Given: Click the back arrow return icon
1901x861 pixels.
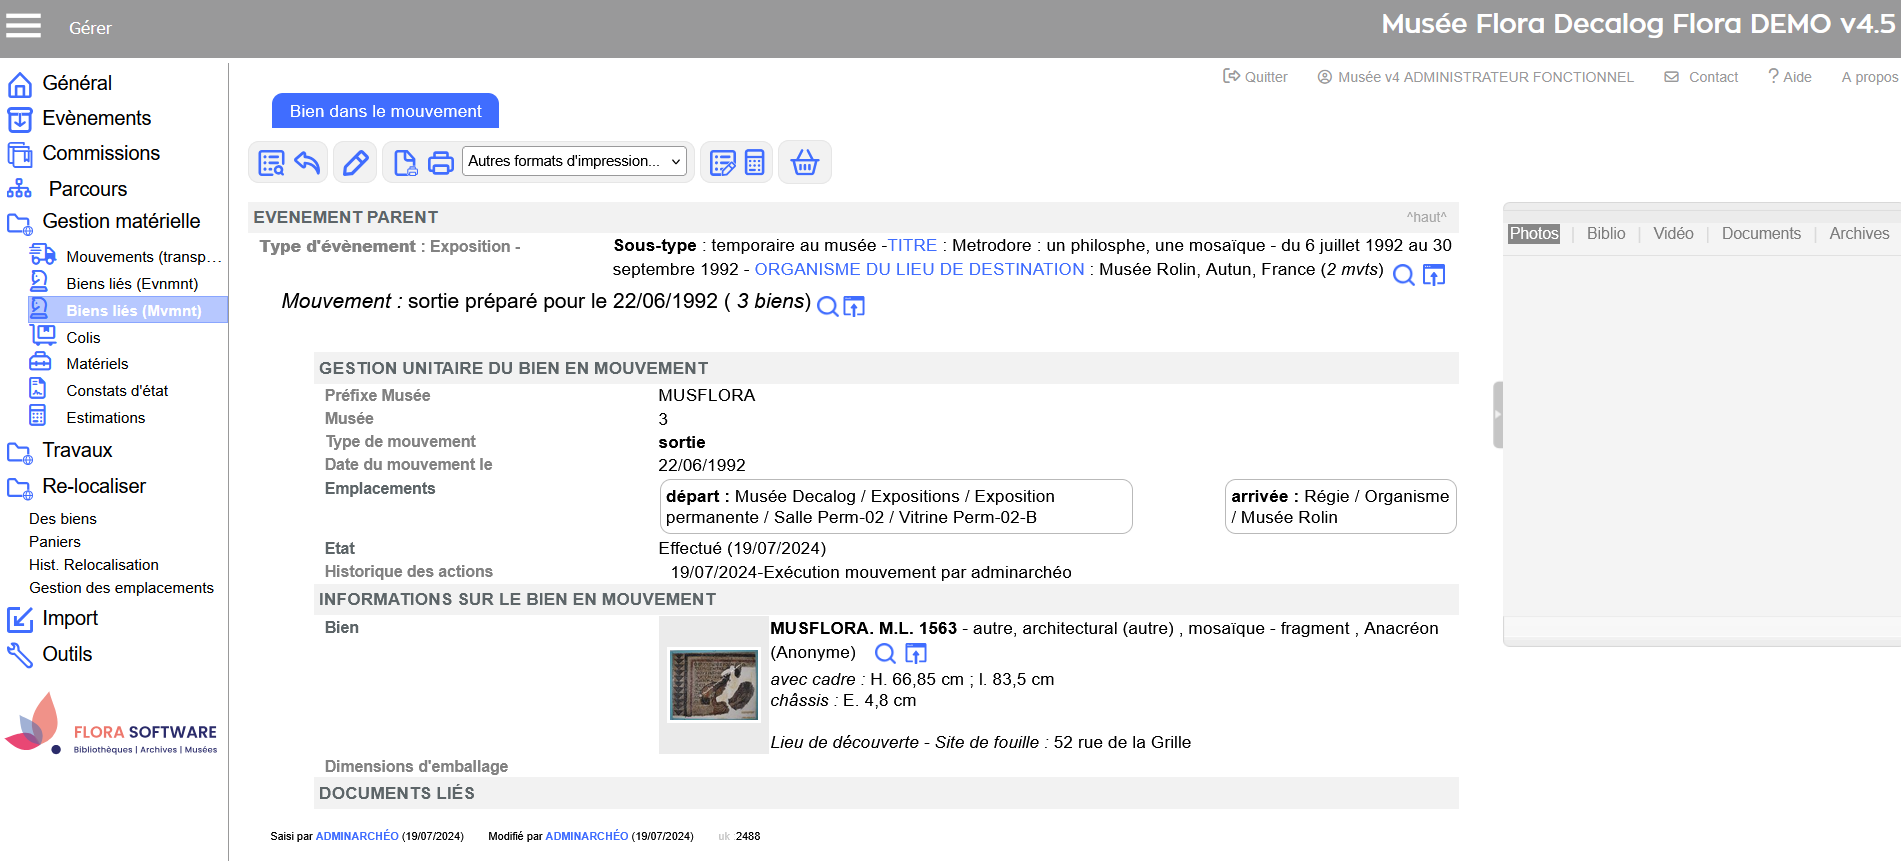Looking at the screenshot, I should click(x=307, y=162).
